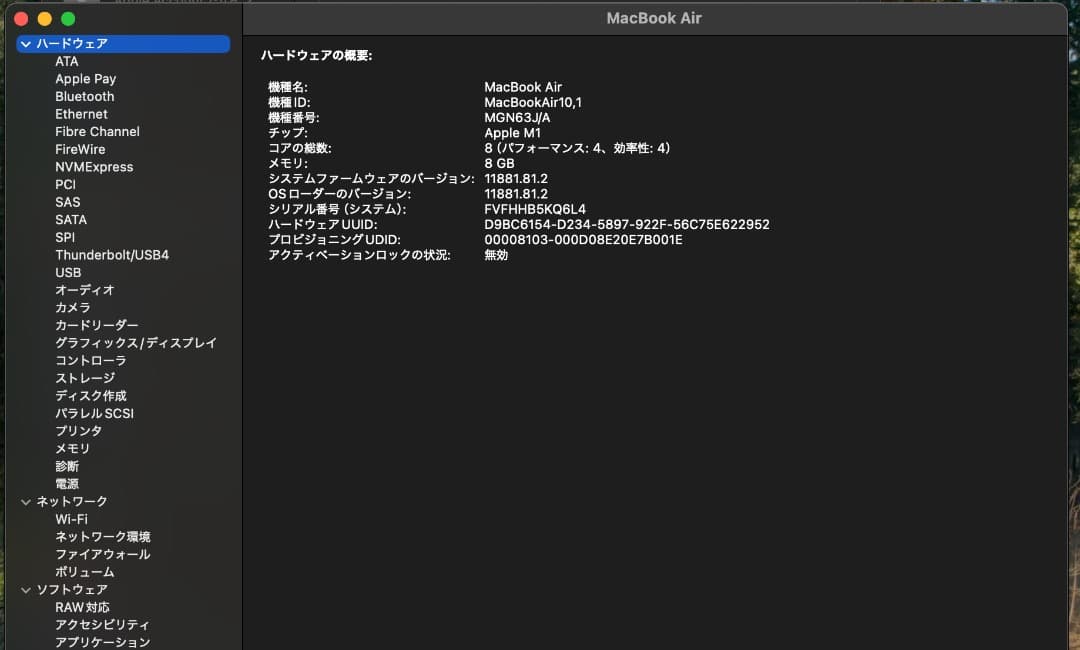The height and width of the screenshot is (650, 1080).
Task: View 電源 power information
Action: pyautogui.click(x=72, y=484)
